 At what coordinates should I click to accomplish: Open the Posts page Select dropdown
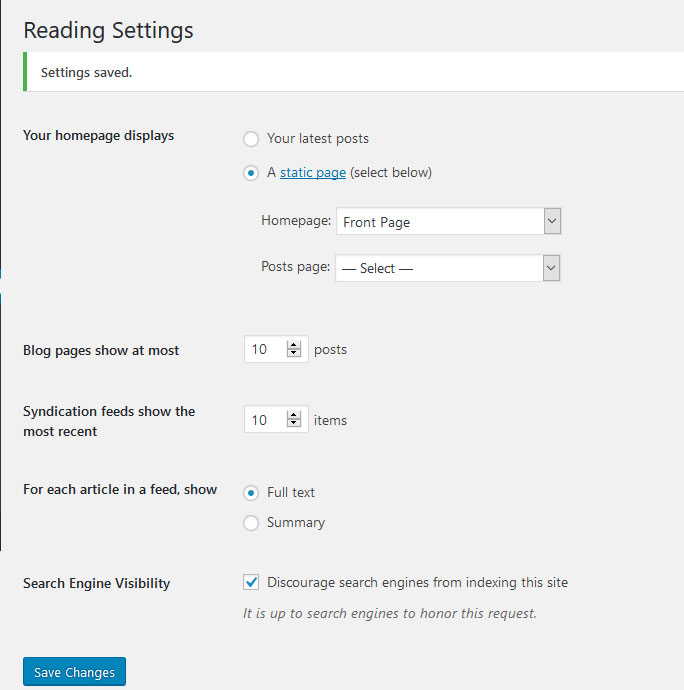[448, 268]
